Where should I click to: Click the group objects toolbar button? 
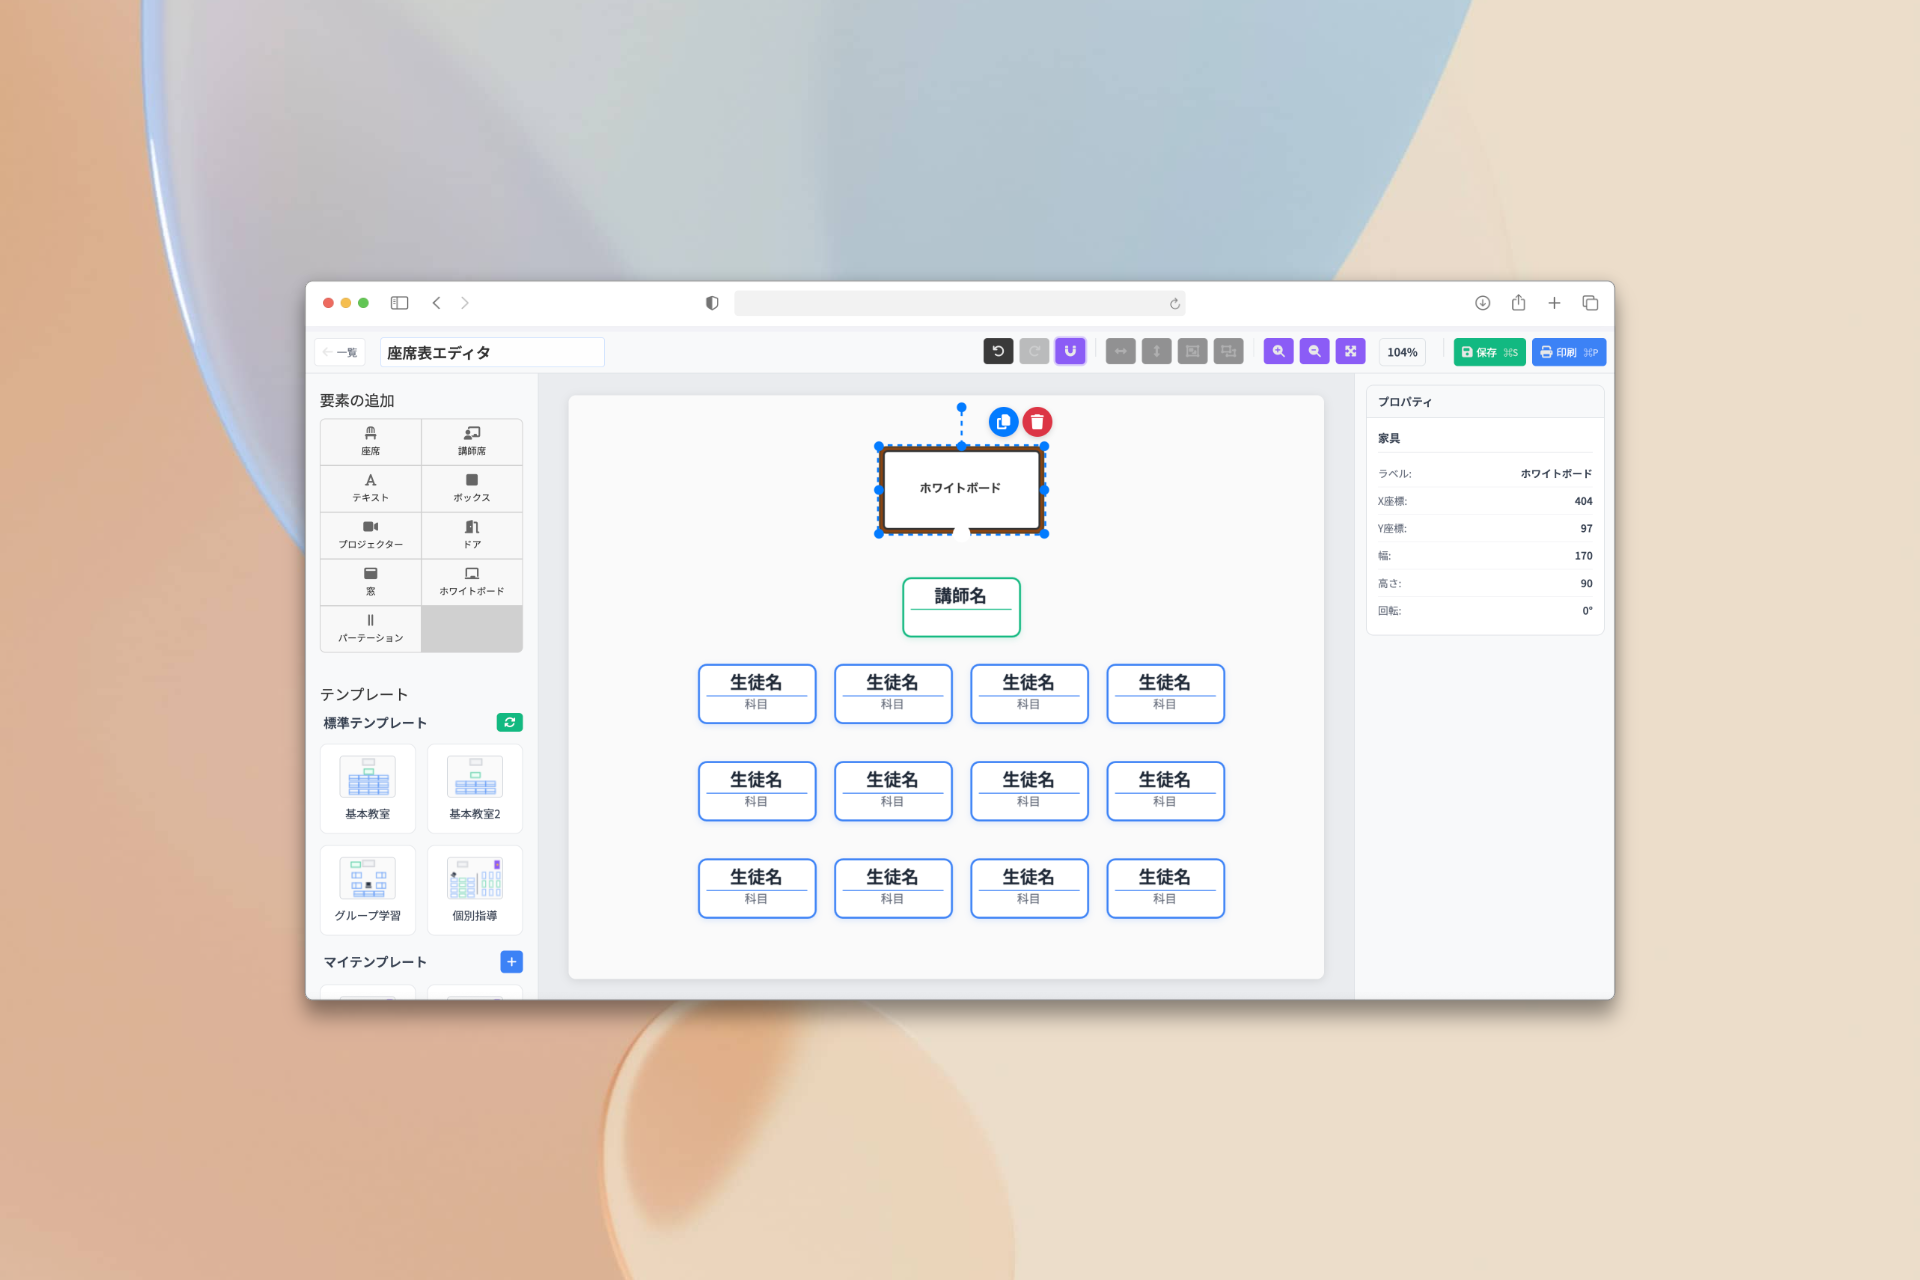(x=1192, y=351)
